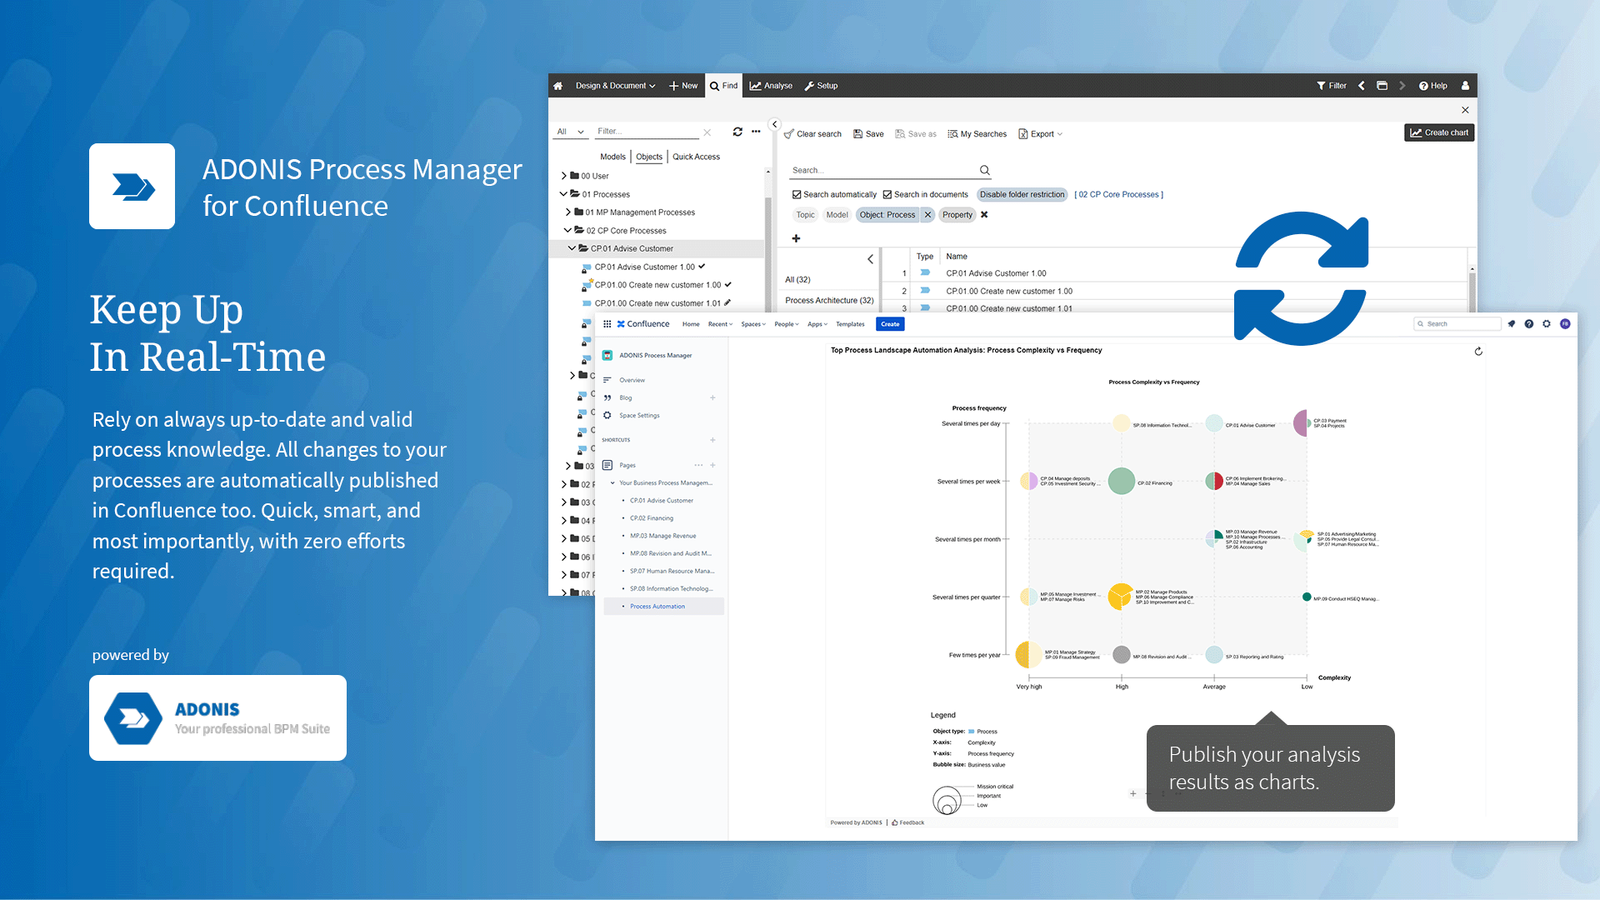Open the Apps dropdown in Confluence
Viewport: 1600px width, 900px height.
(x=817, y=324)
